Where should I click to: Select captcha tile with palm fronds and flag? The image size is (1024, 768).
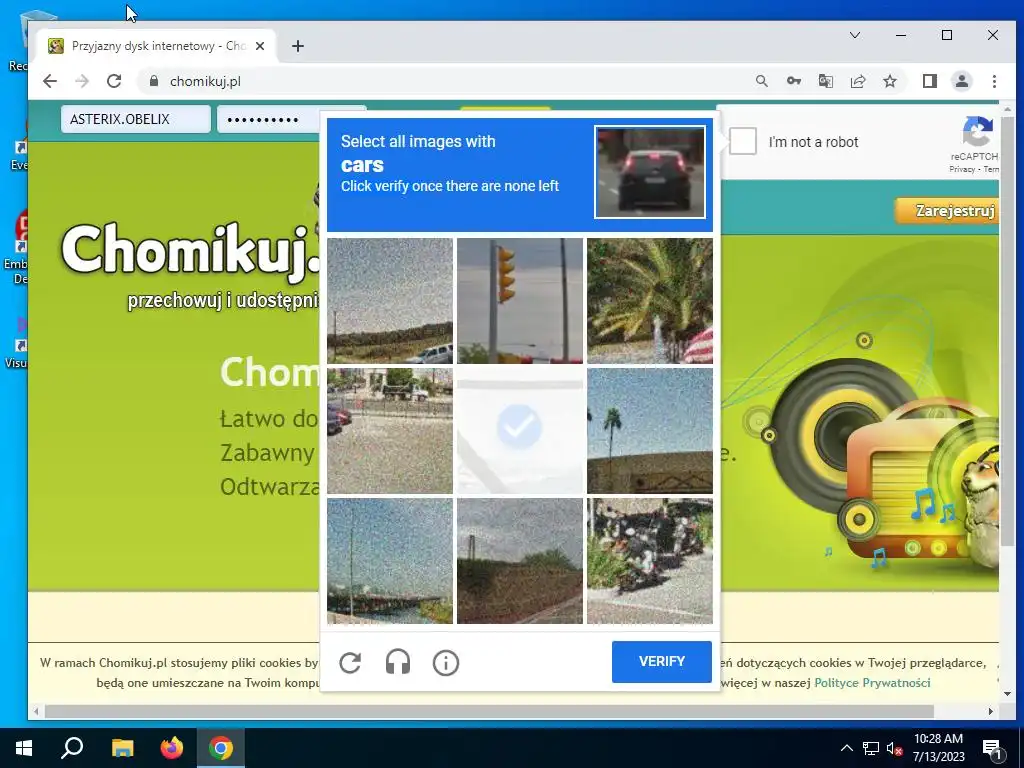pos(650,300)
